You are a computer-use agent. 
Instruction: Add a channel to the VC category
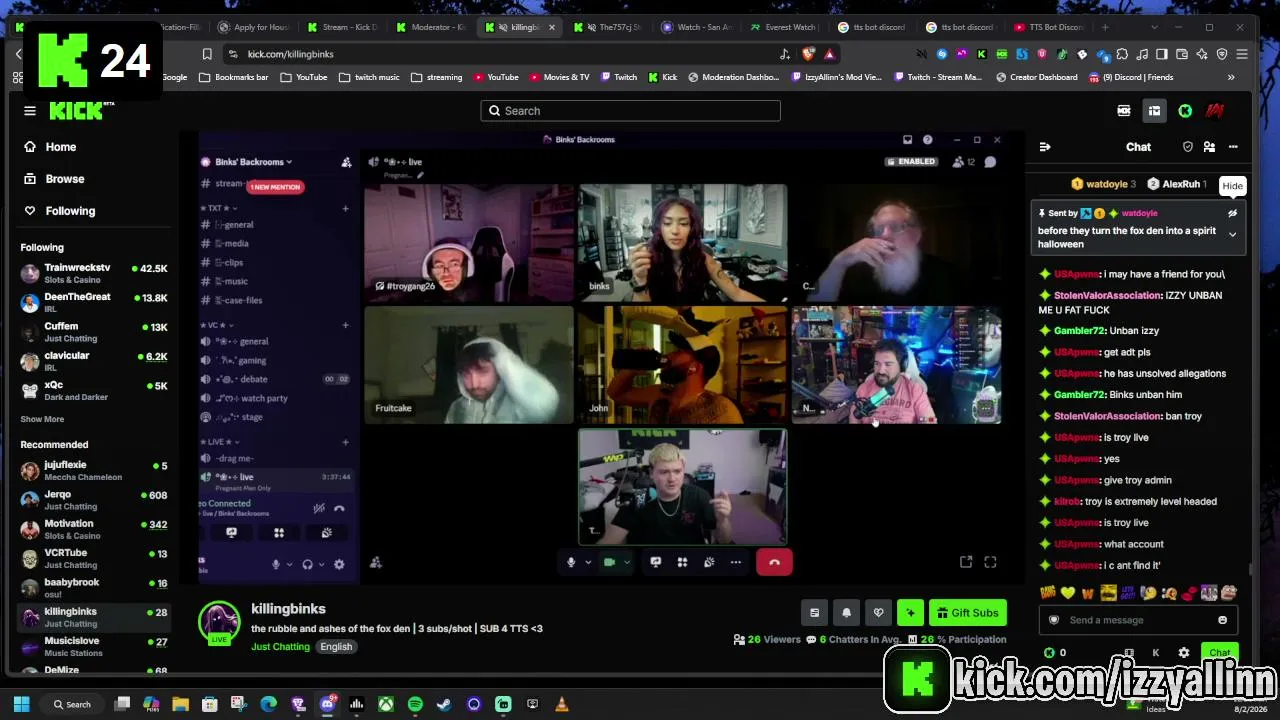[x=345, y=325]
